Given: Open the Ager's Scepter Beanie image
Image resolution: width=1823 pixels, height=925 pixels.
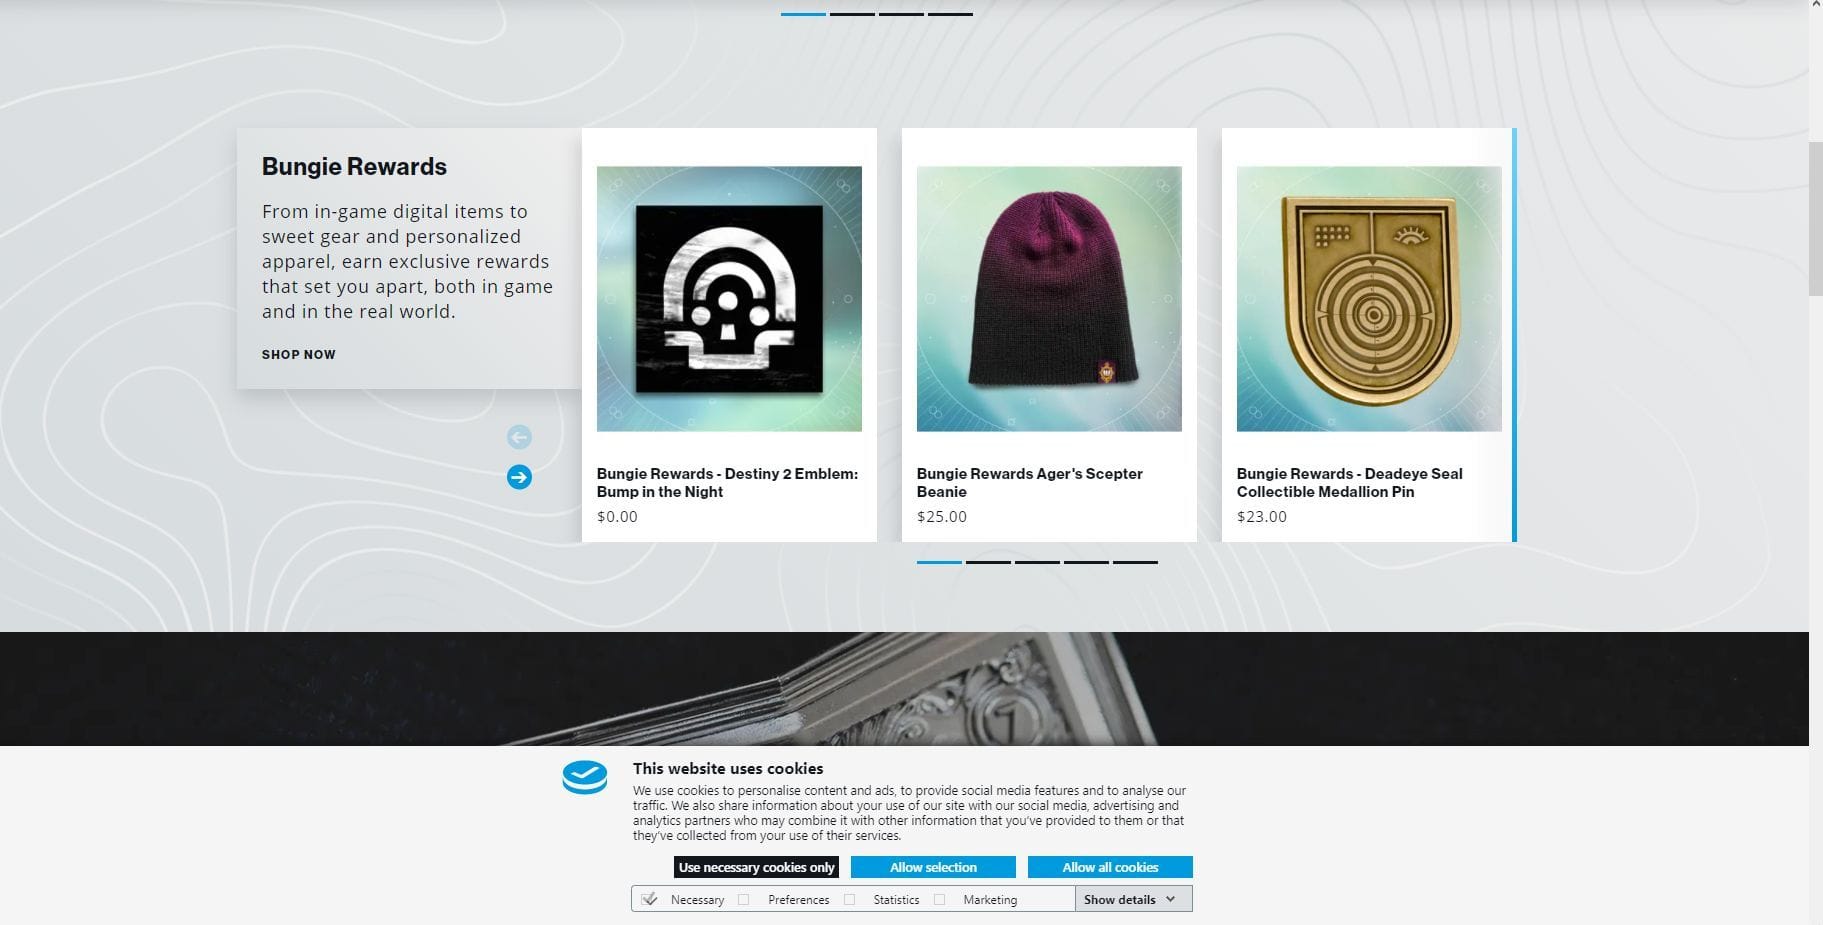Looking at the screenshot, I should pos(1049,299).
